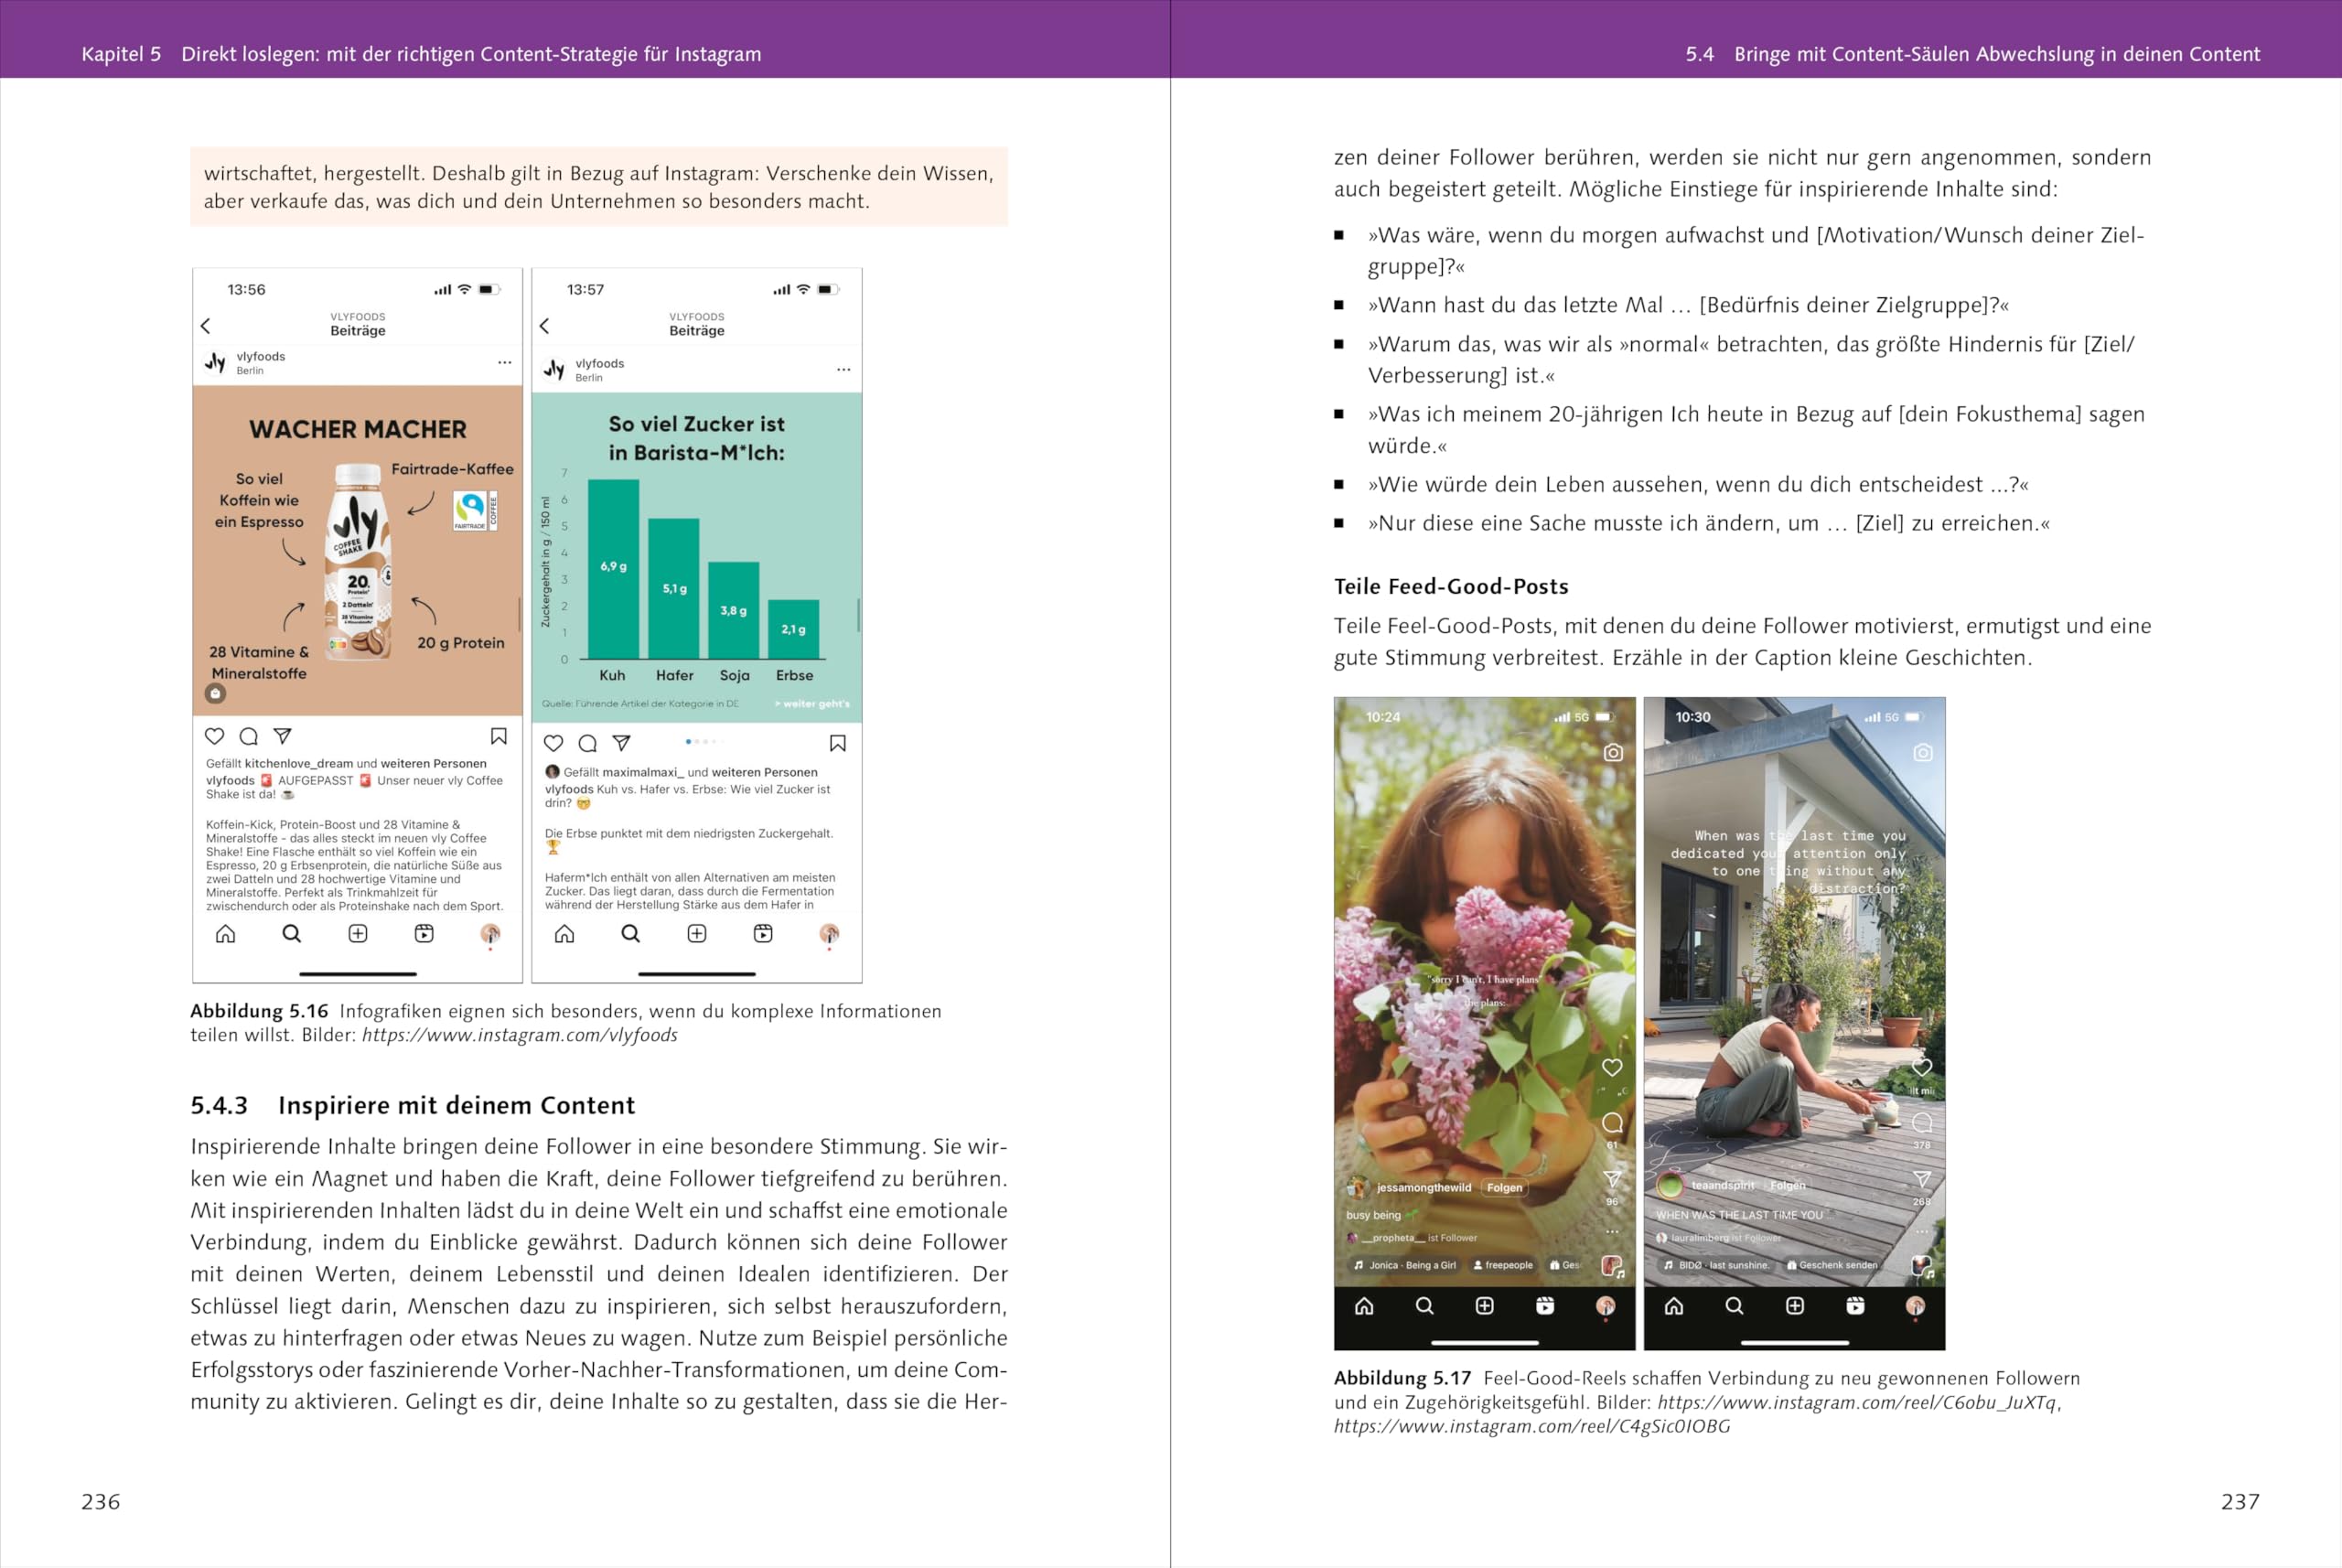Image resolution: width=2342 pixels, height=1568 pixels.
Task: Tap back chevron in the WACHER MACHER post screenshot
Action: pyautogui.click(x=205, y=326)
